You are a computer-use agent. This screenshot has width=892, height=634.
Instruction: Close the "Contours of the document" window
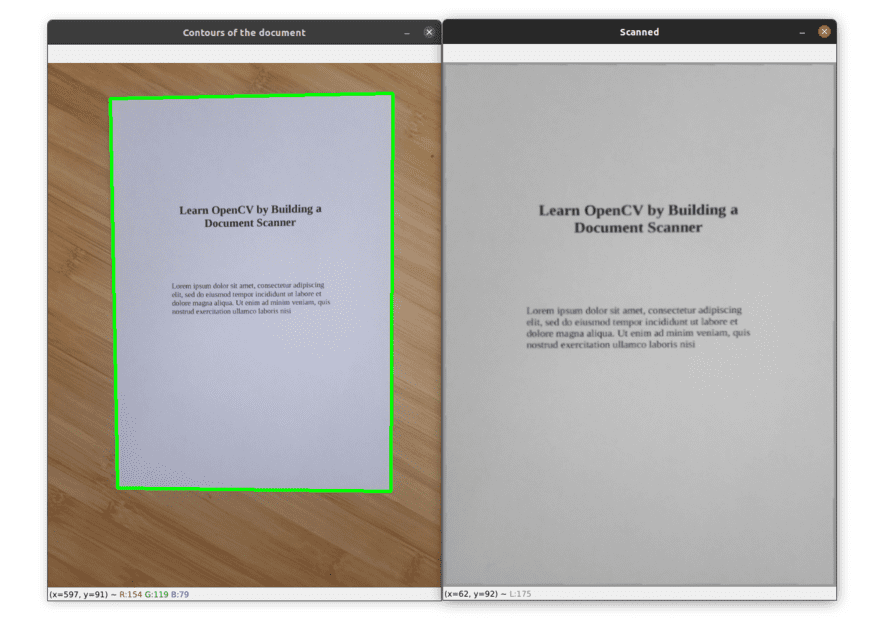coord(429,32)
